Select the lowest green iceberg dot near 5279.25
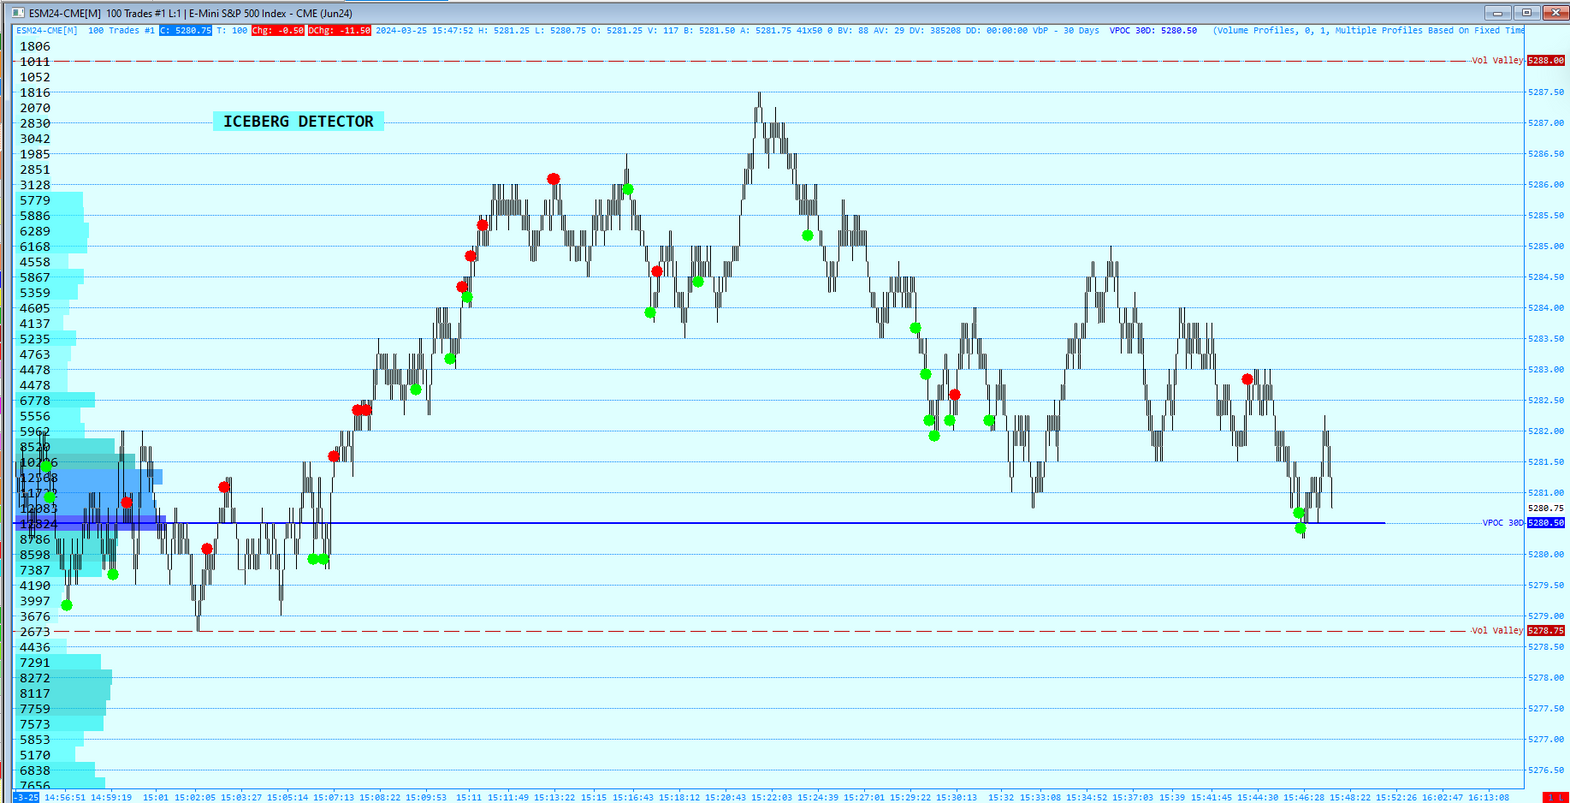Viewport: 1570px width, 803px height. [67, 605]
